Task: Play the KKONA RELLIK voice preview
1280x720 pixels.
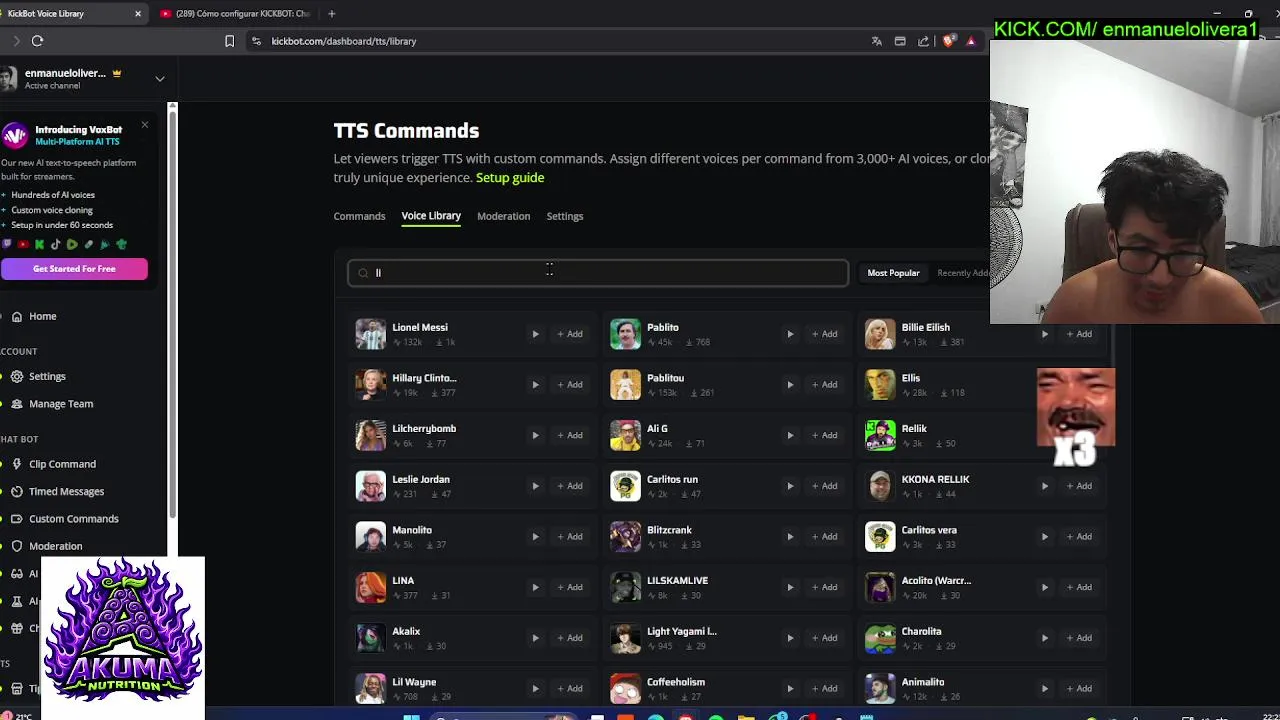Action: click(1045, 486)
